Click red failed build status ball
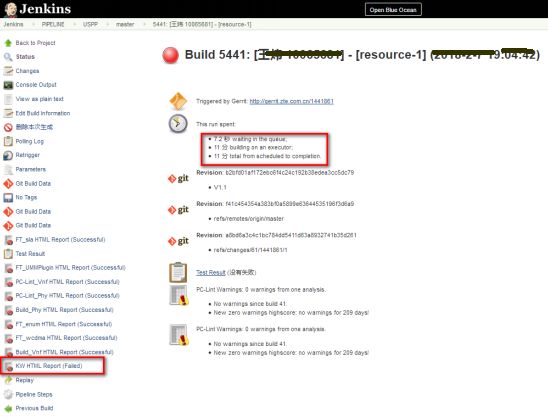Screen dimensions: 548x419 point(171,56)
